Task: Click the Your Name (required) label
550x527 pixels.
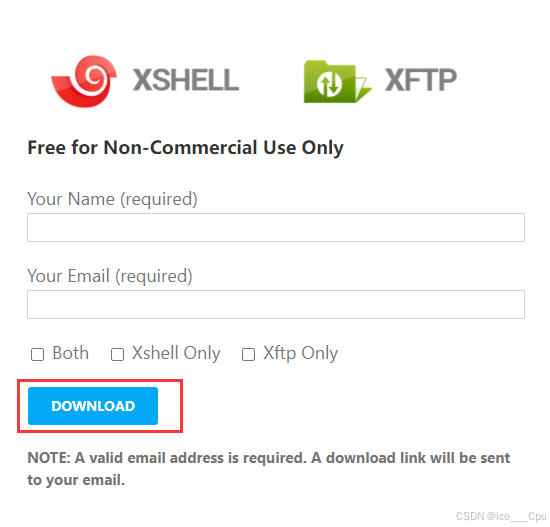Action: [112, 199]
